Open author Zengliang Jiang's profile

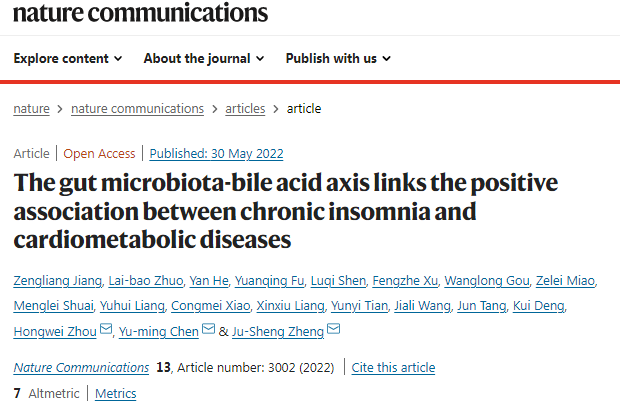pos(58,281)
